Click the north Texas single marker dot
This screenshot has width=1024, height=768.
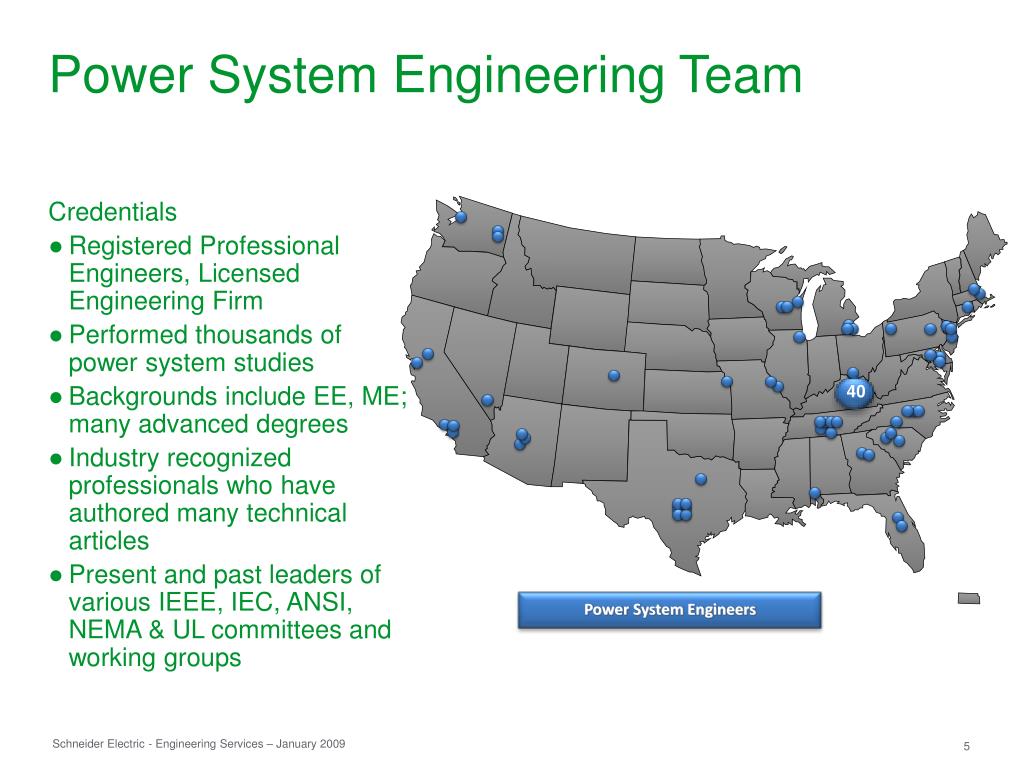click(x=701, y=479)
